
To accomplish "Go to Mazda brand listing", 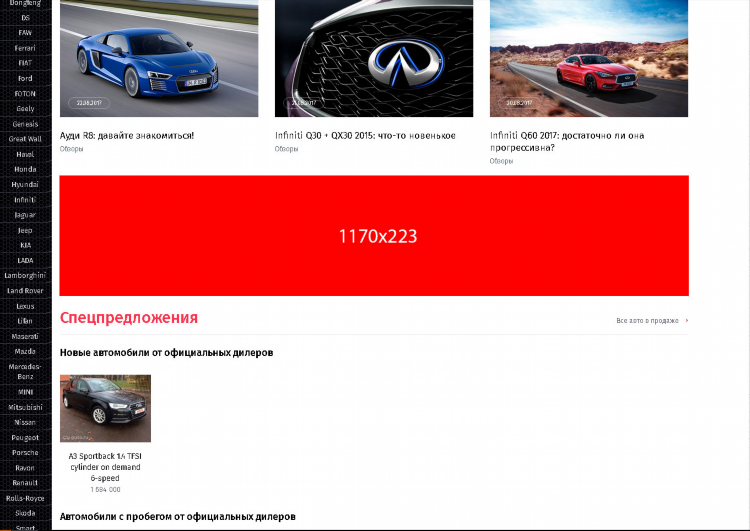I will tap(25, 352).
